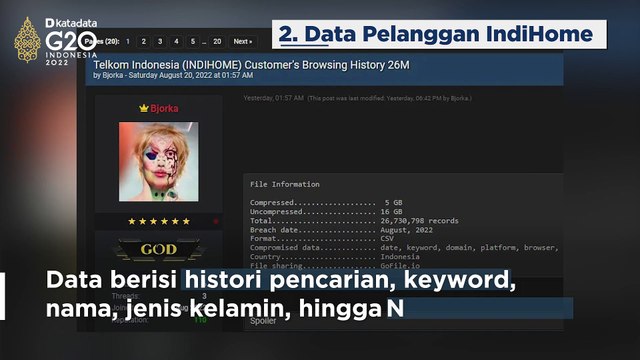Click the 'Compressed... 5 GB' line

(x=326, y=202)
